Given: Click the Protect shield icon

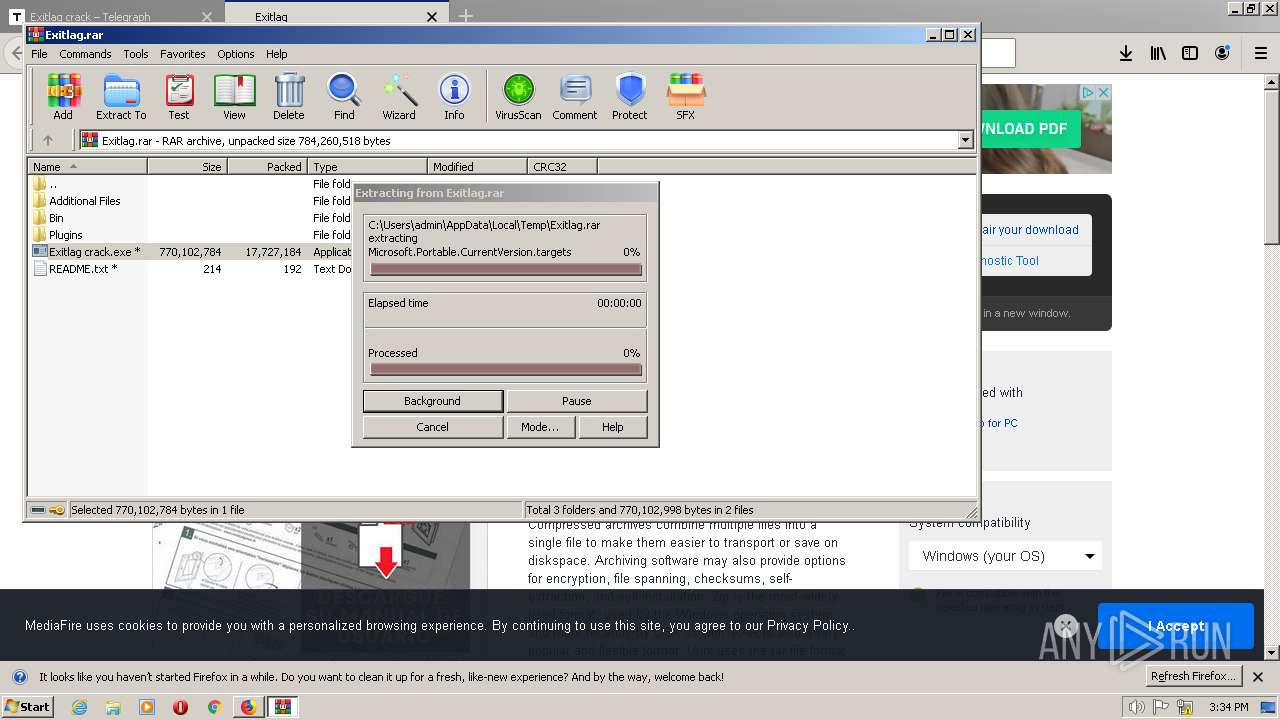Looking at the screenshot, I should 630,97.
